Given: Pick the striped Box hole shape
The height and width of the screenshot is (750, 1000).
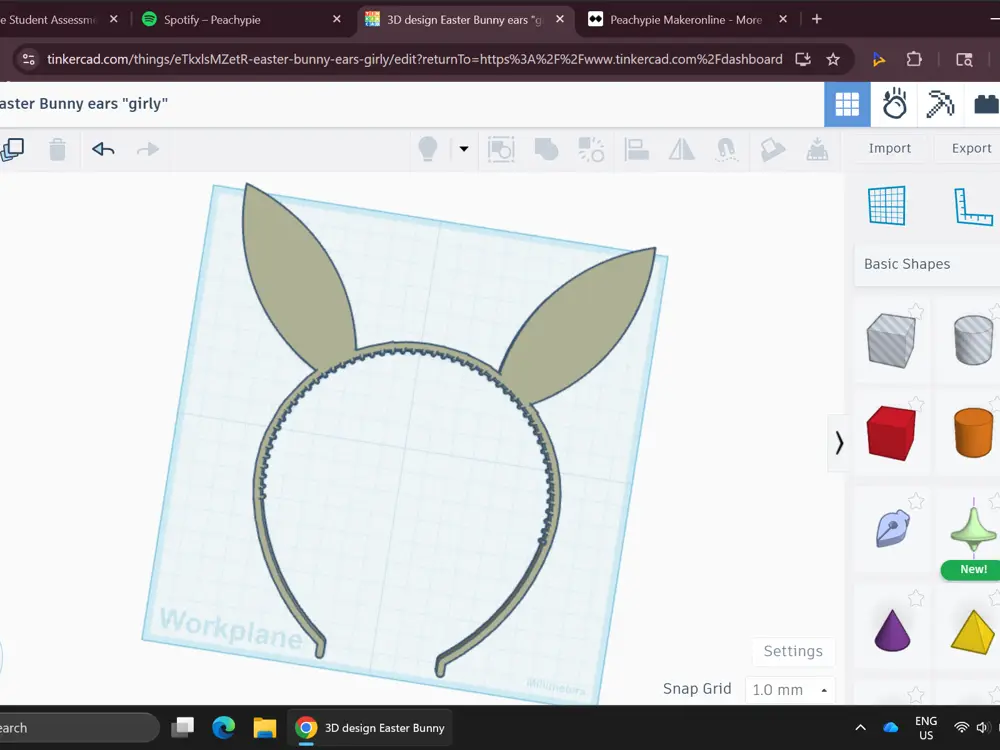Looking at the screenshot, I should (x=891, y=341).
